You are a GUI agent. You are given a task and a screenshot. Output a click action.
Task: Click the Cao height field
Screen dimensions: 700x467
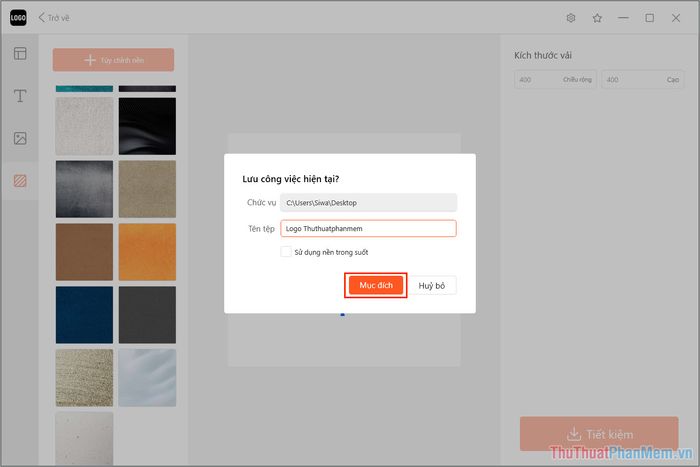pyautogui.click(x=640, y=79)
